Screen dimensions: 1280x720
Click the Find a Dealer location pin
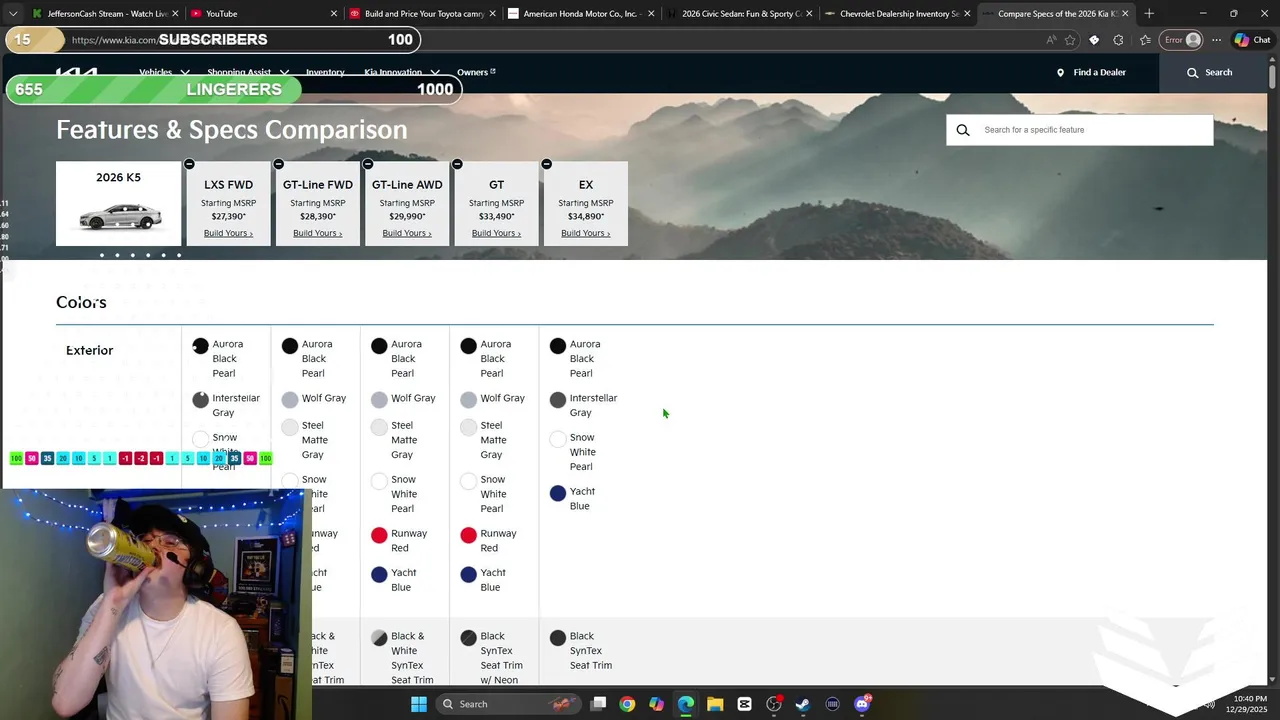pyautogui.click(x=1060, y=72)
